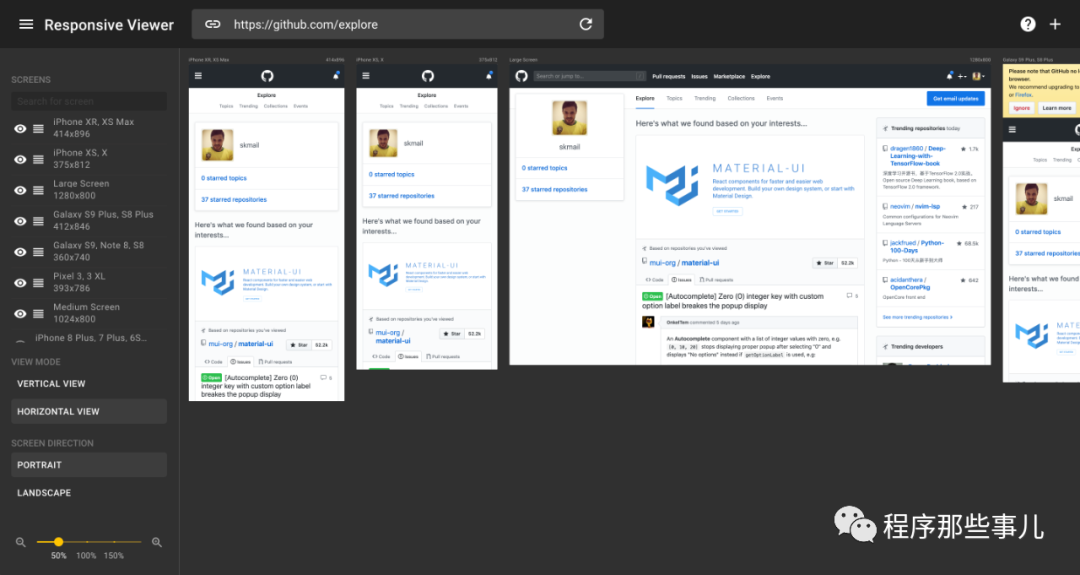Viewport: 1080px width, 575px height.
Task: Click GitHub search box in Large Screen preview
Action: click(590, 76)
